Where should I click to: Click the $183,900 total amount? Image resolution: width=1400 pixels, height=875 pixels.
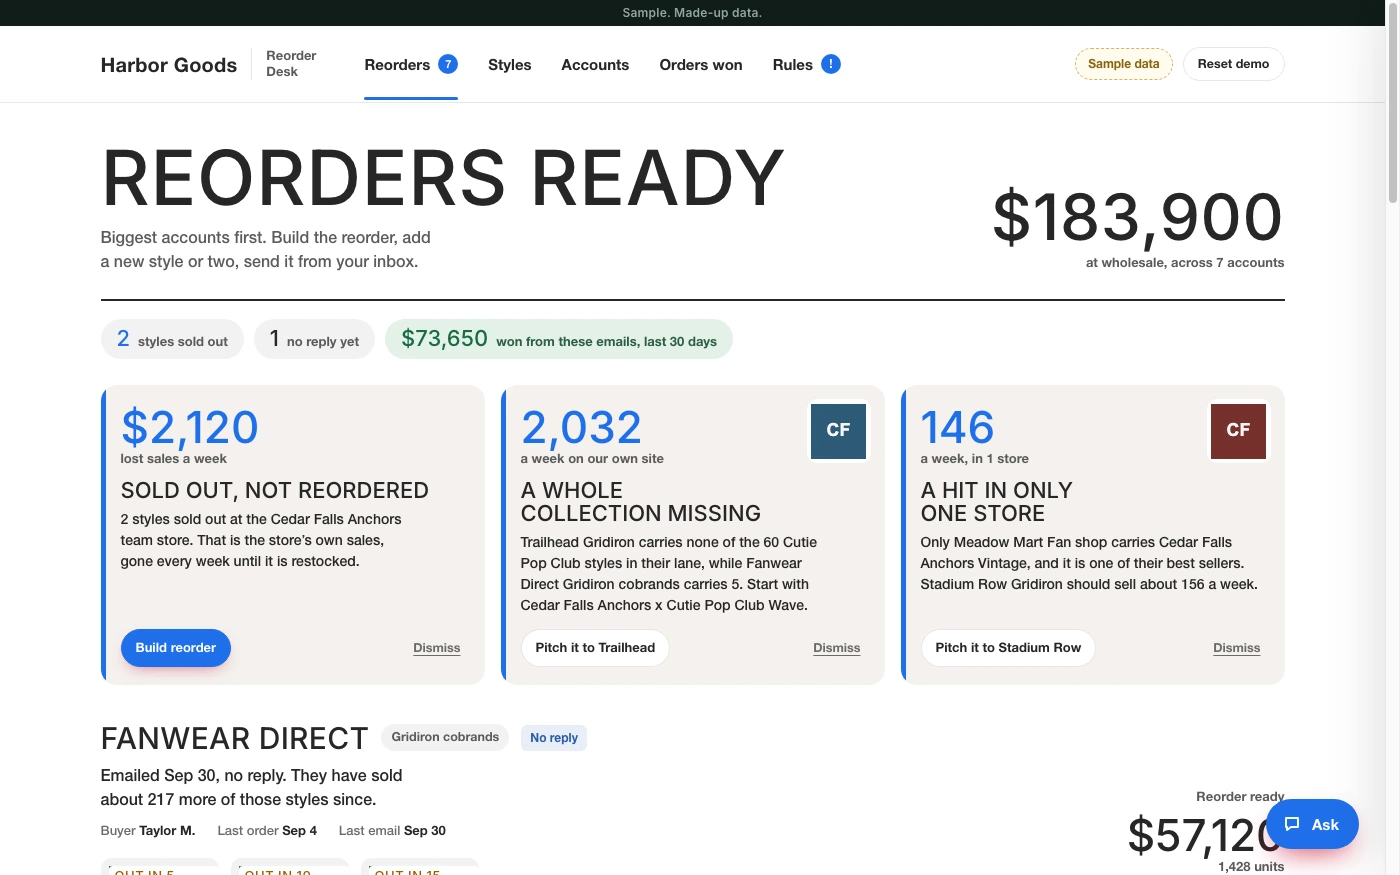(x=1137, y=217)
